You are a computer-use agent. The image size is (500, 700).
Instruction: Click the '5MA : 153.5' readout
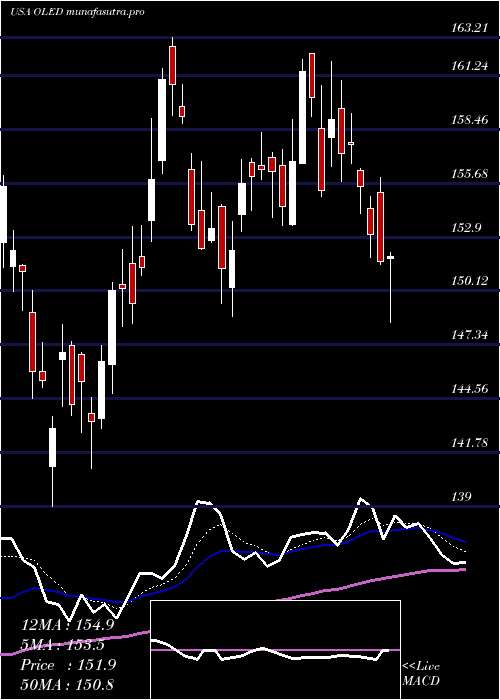click(x=63, y=645)
